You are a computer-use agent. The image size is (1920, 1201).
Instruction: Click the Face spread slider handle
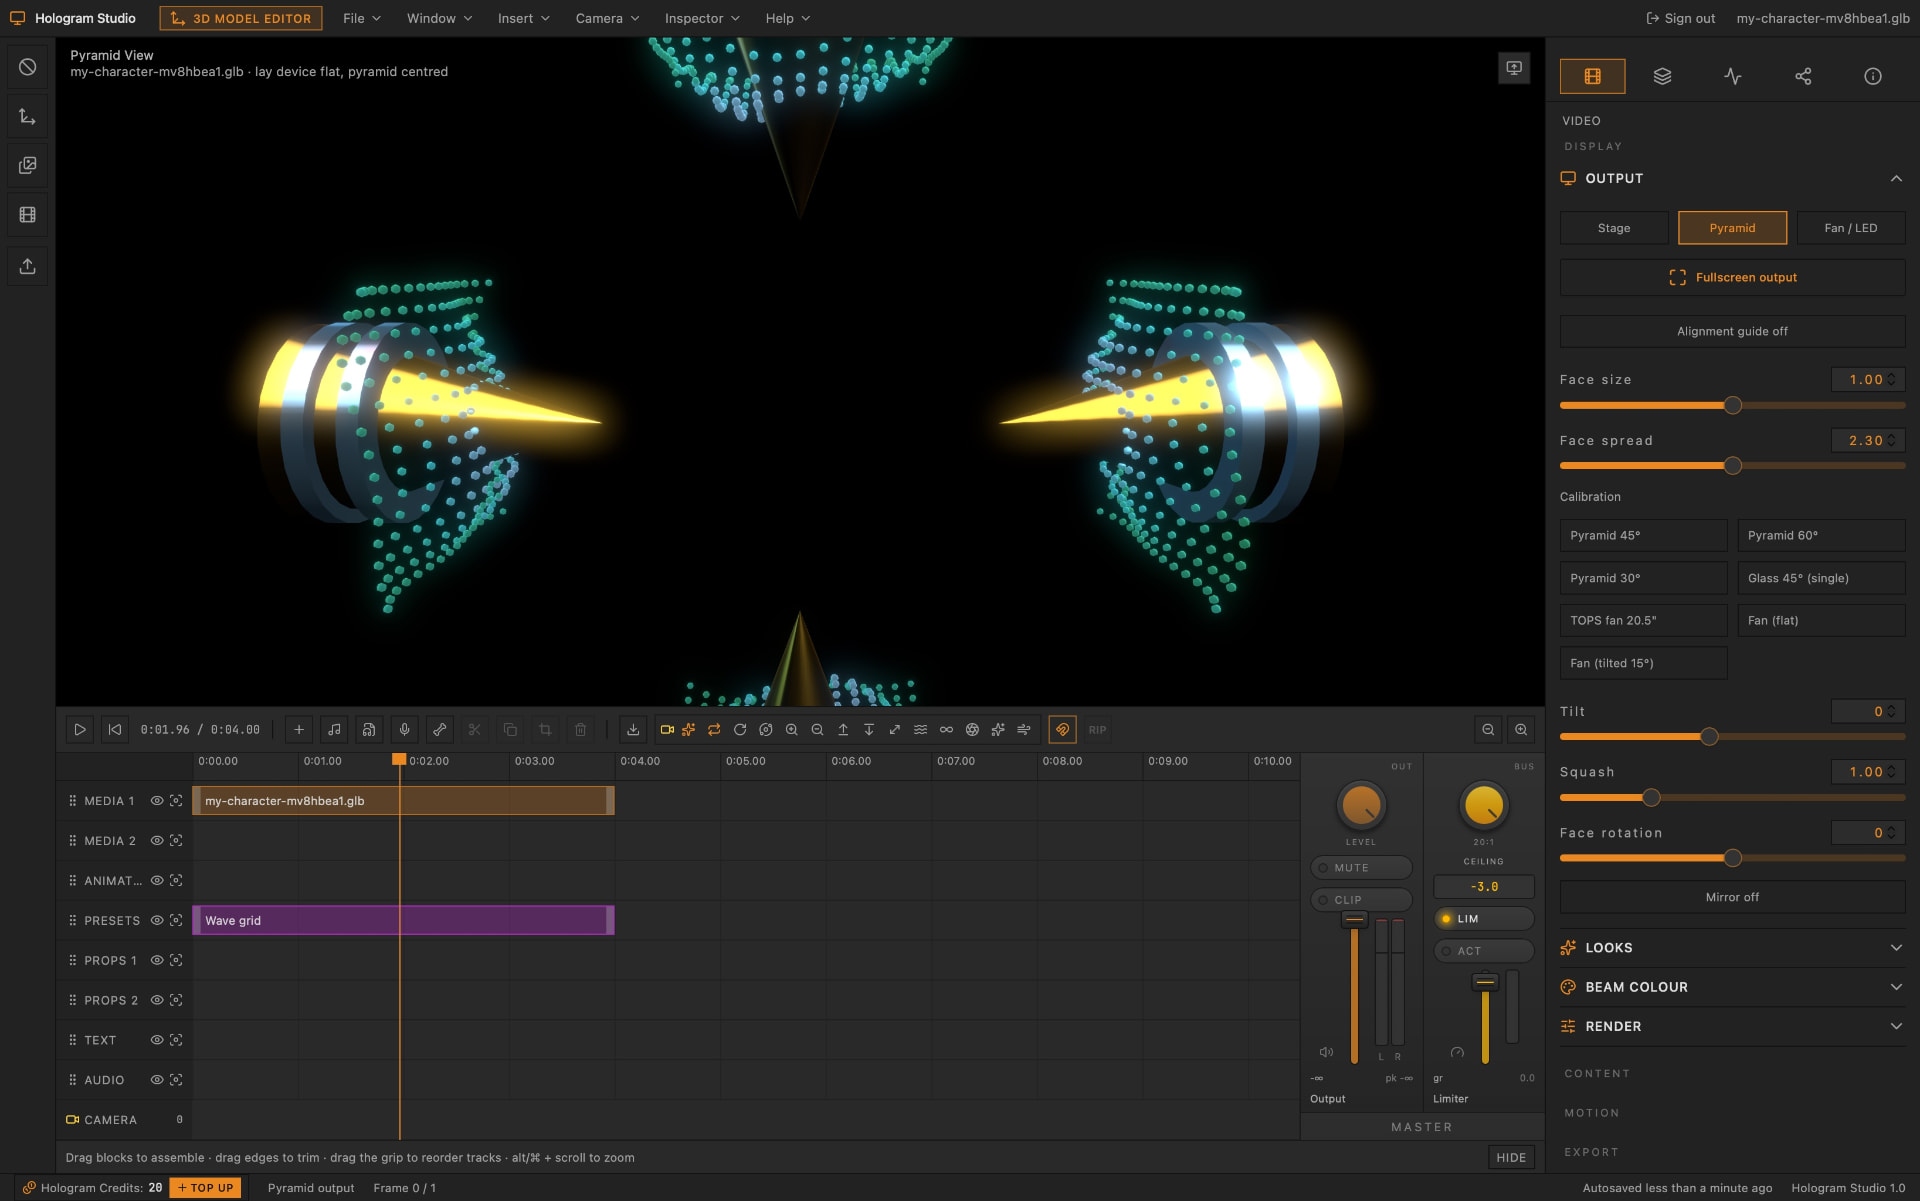[x=1733, y=466]
